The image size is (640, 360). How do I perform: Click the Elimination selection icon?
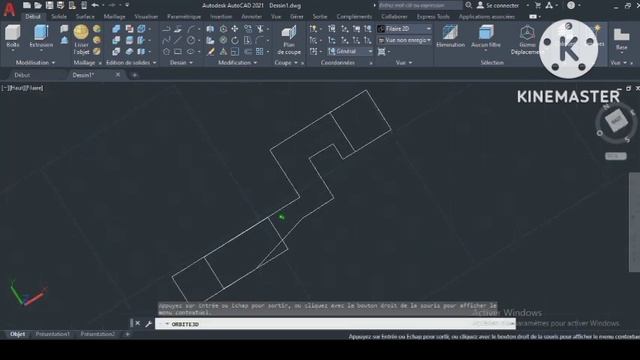450,32
